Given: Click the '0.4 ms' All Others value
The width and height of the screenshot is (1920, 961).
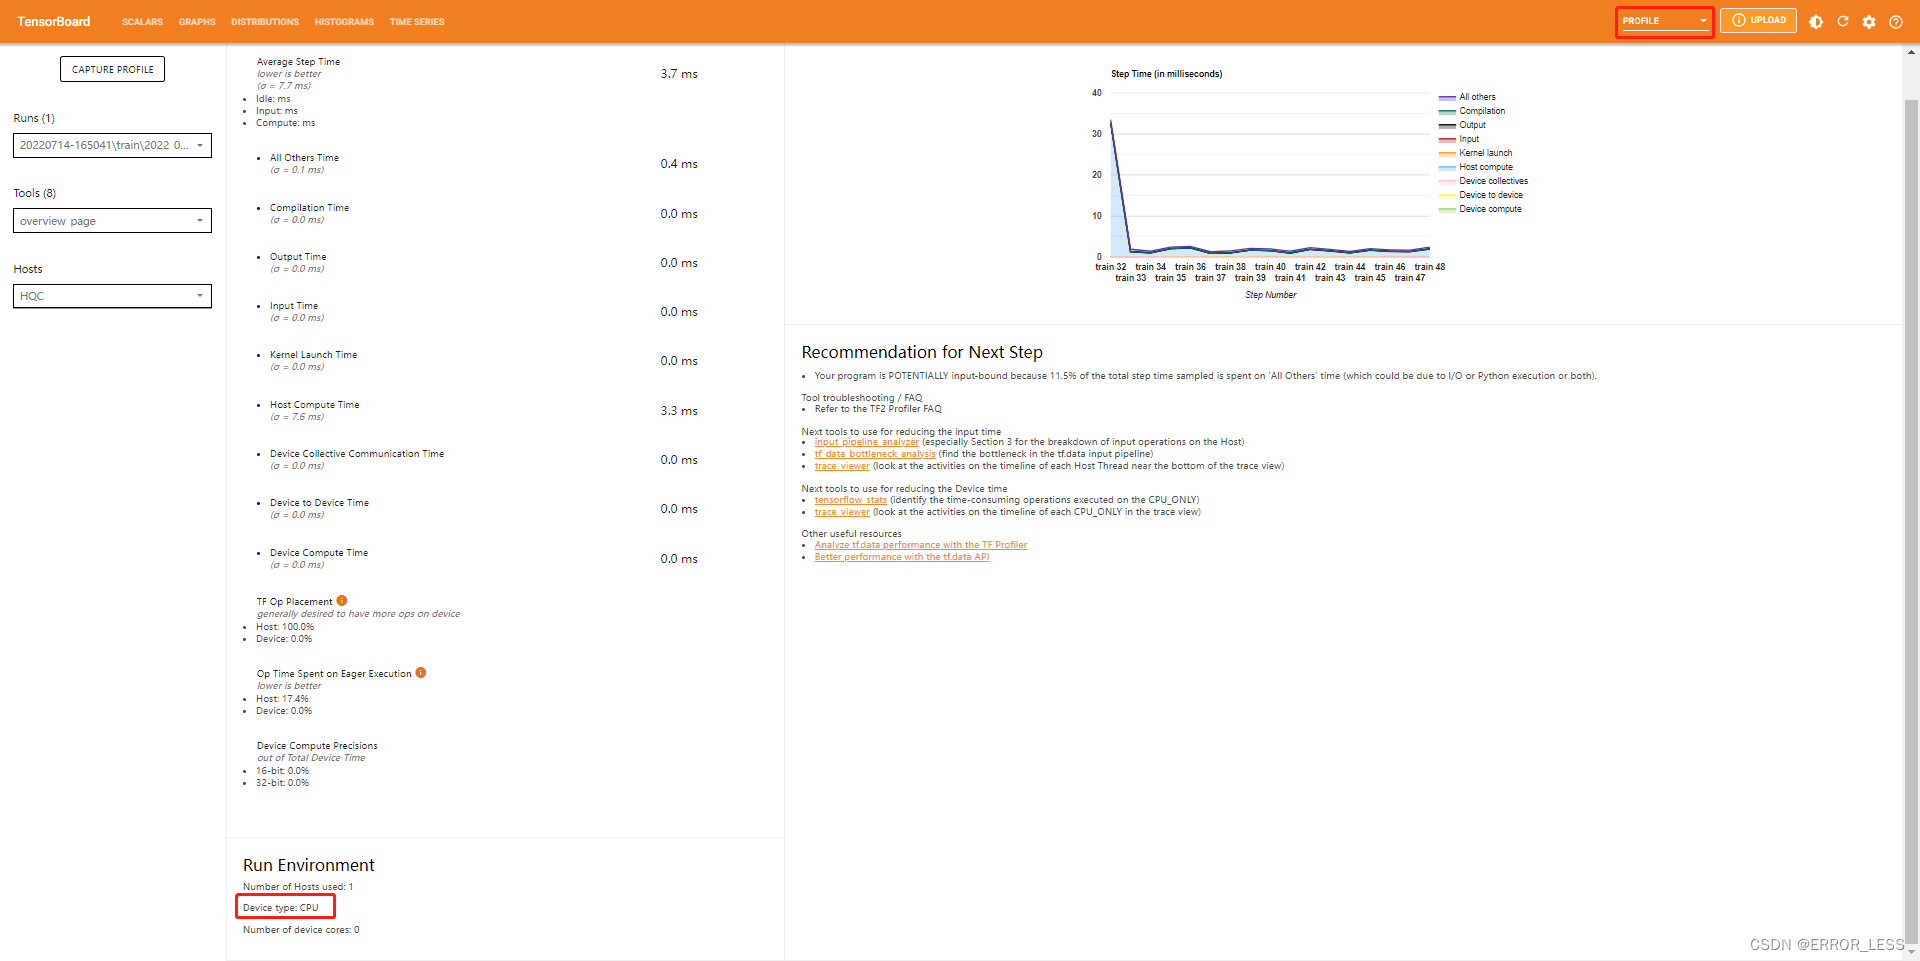Looking at the screenshot, I should point(679,164).
